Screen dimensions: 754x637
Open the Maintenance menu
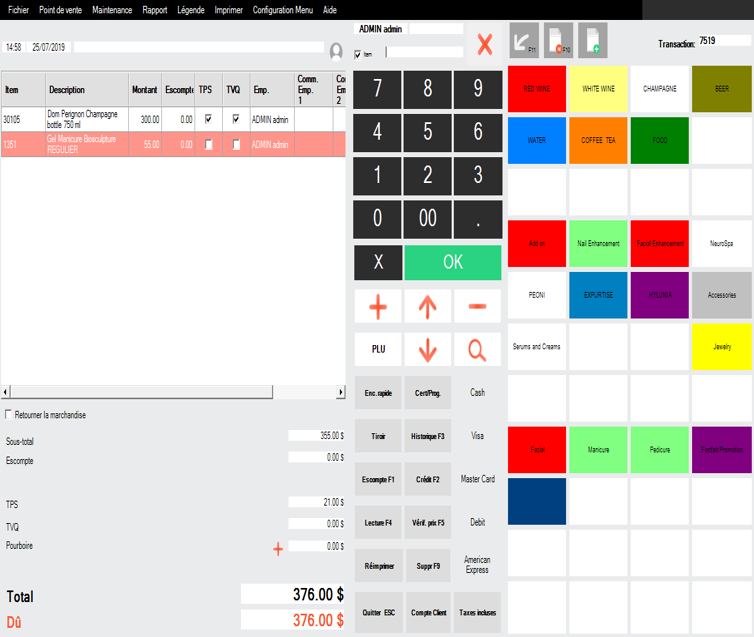coord(112,10)
